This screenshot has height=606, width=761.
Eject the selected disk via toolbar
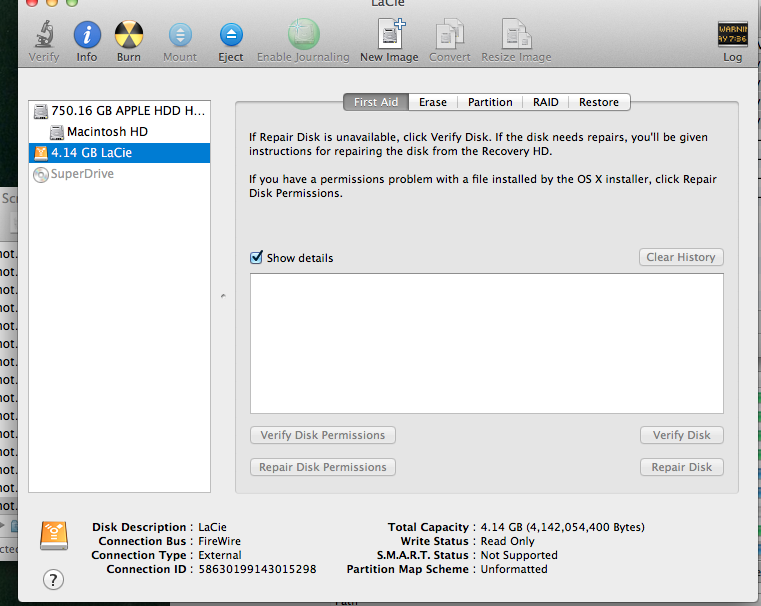pyautogui.click(x=231, y=35)
